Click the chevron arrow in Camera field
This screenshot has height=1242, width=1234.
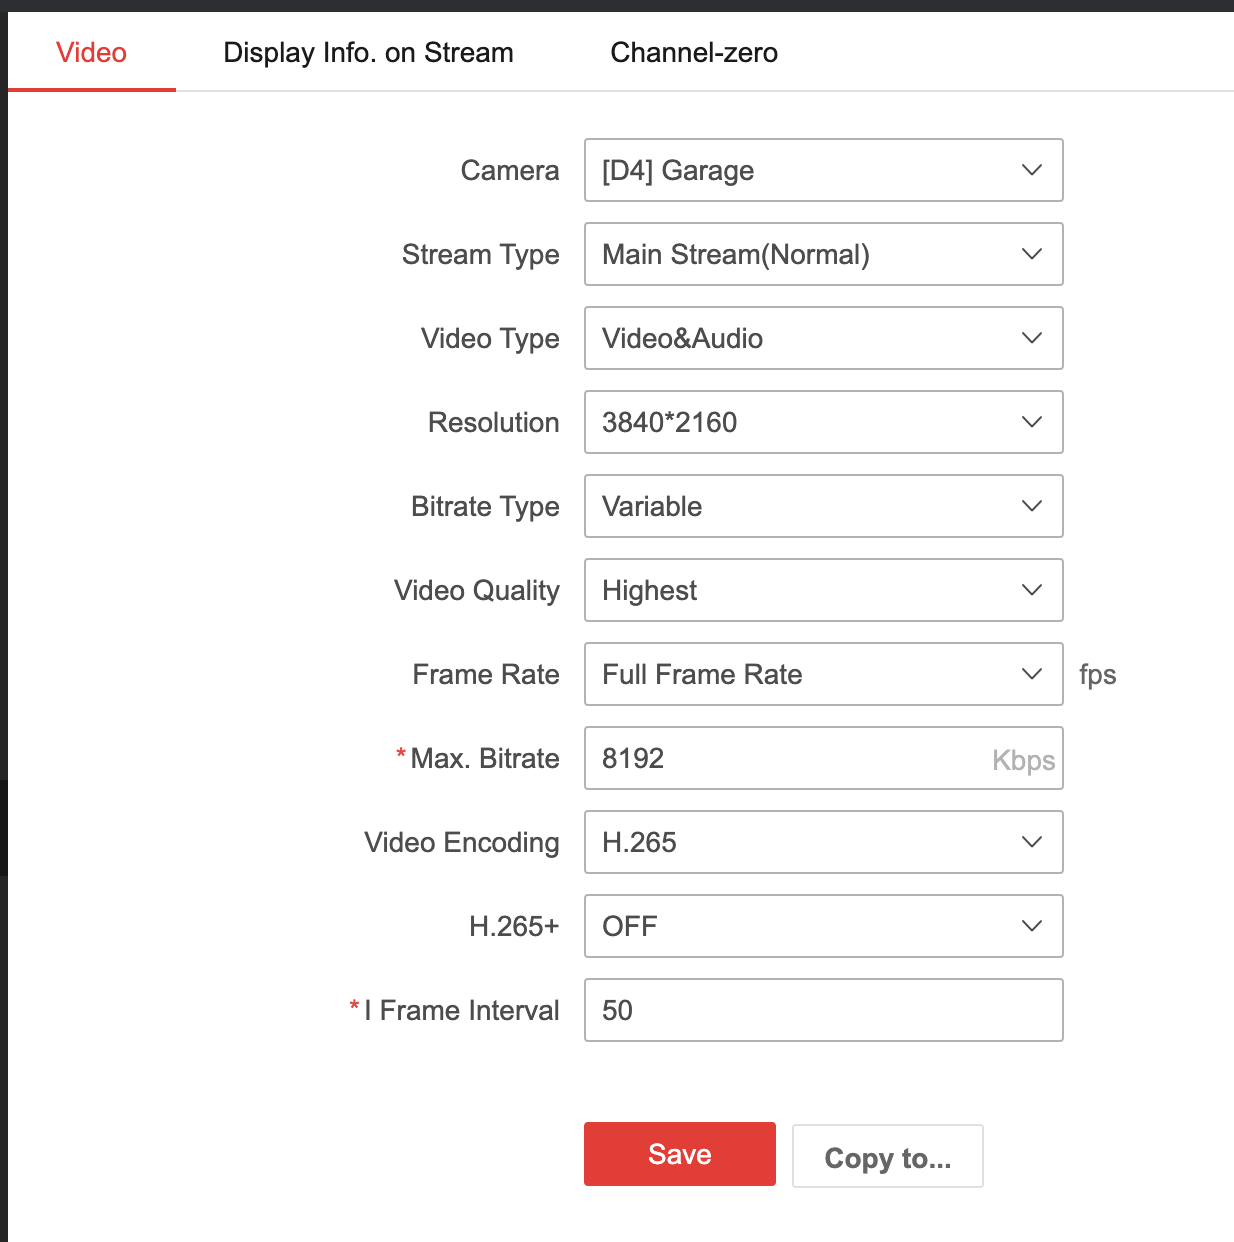point(1032,171)
